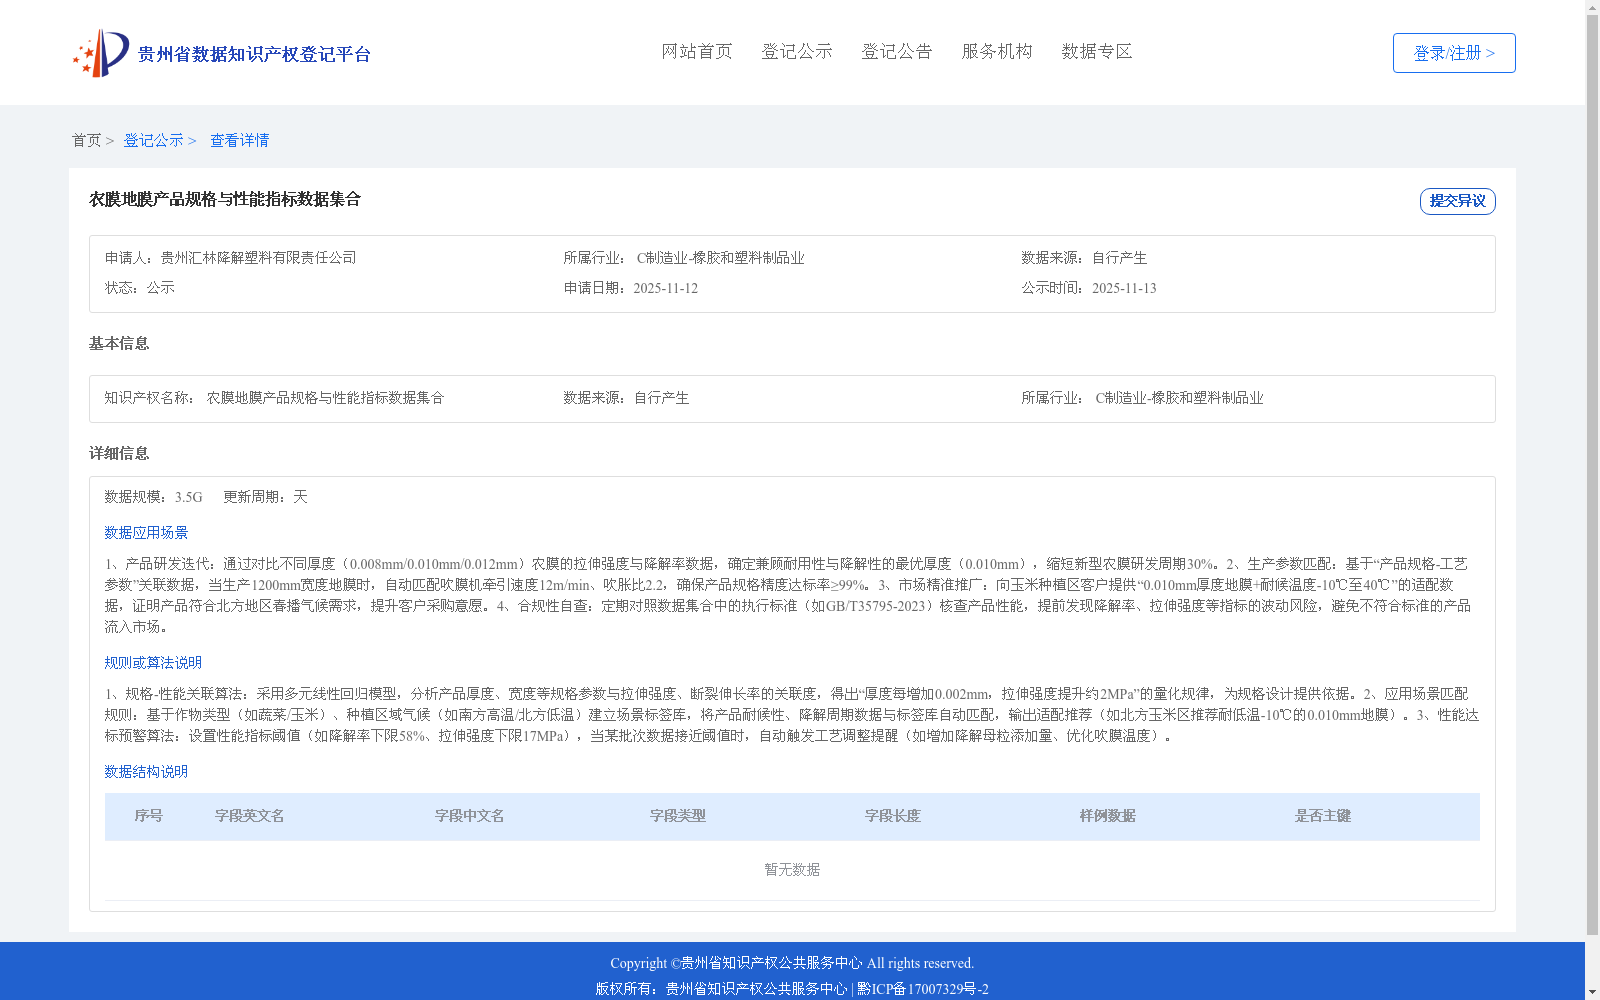Screen dimensions: 1600x1000
Task: Click the 规则或算法说明 heading
Action: pos(153,663)
